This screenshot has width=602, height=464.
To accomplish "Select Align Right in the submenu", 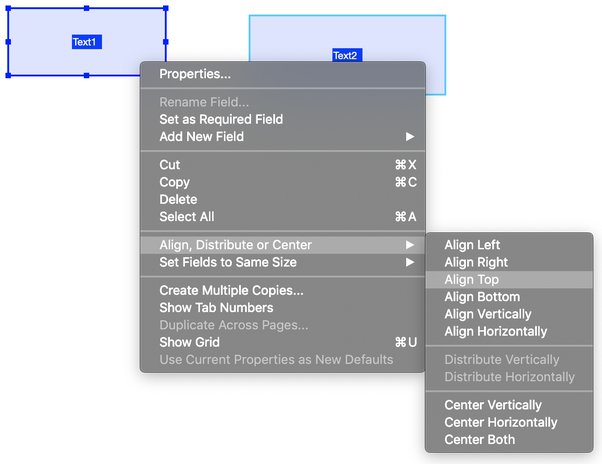I will click(509, 262).
